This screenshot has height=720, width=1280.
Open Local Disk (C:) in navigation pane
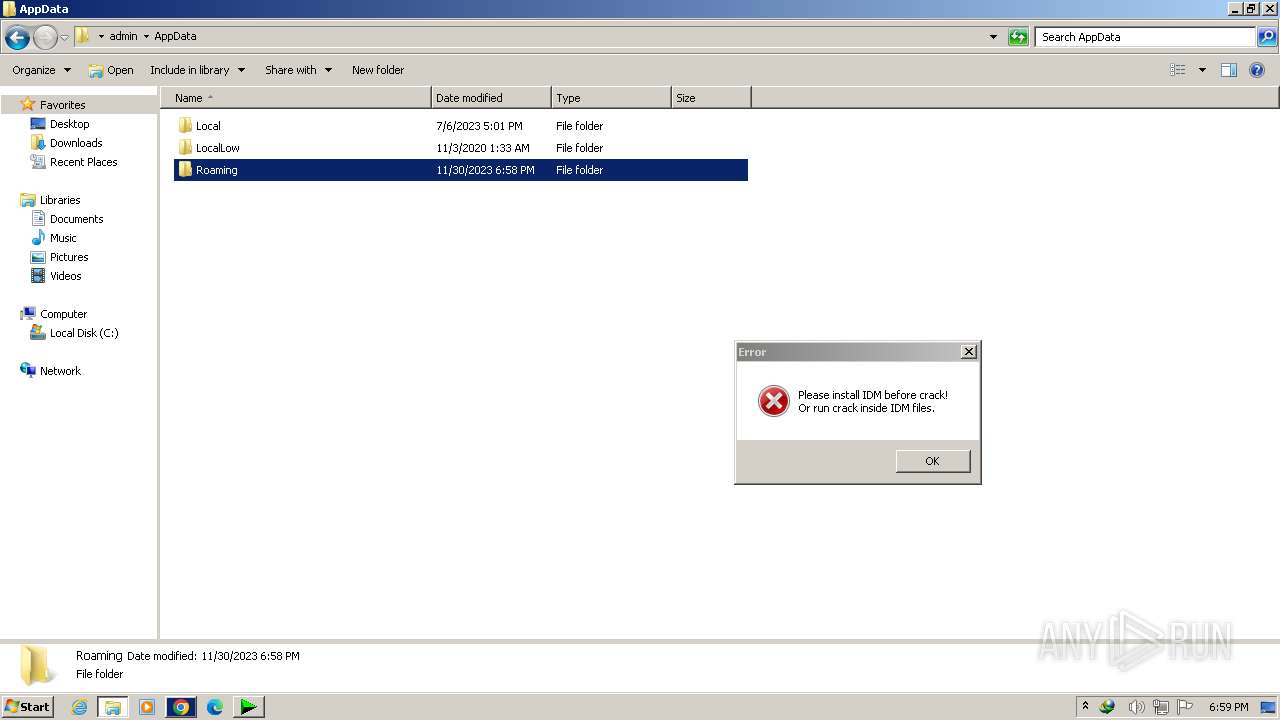(84, 333)
